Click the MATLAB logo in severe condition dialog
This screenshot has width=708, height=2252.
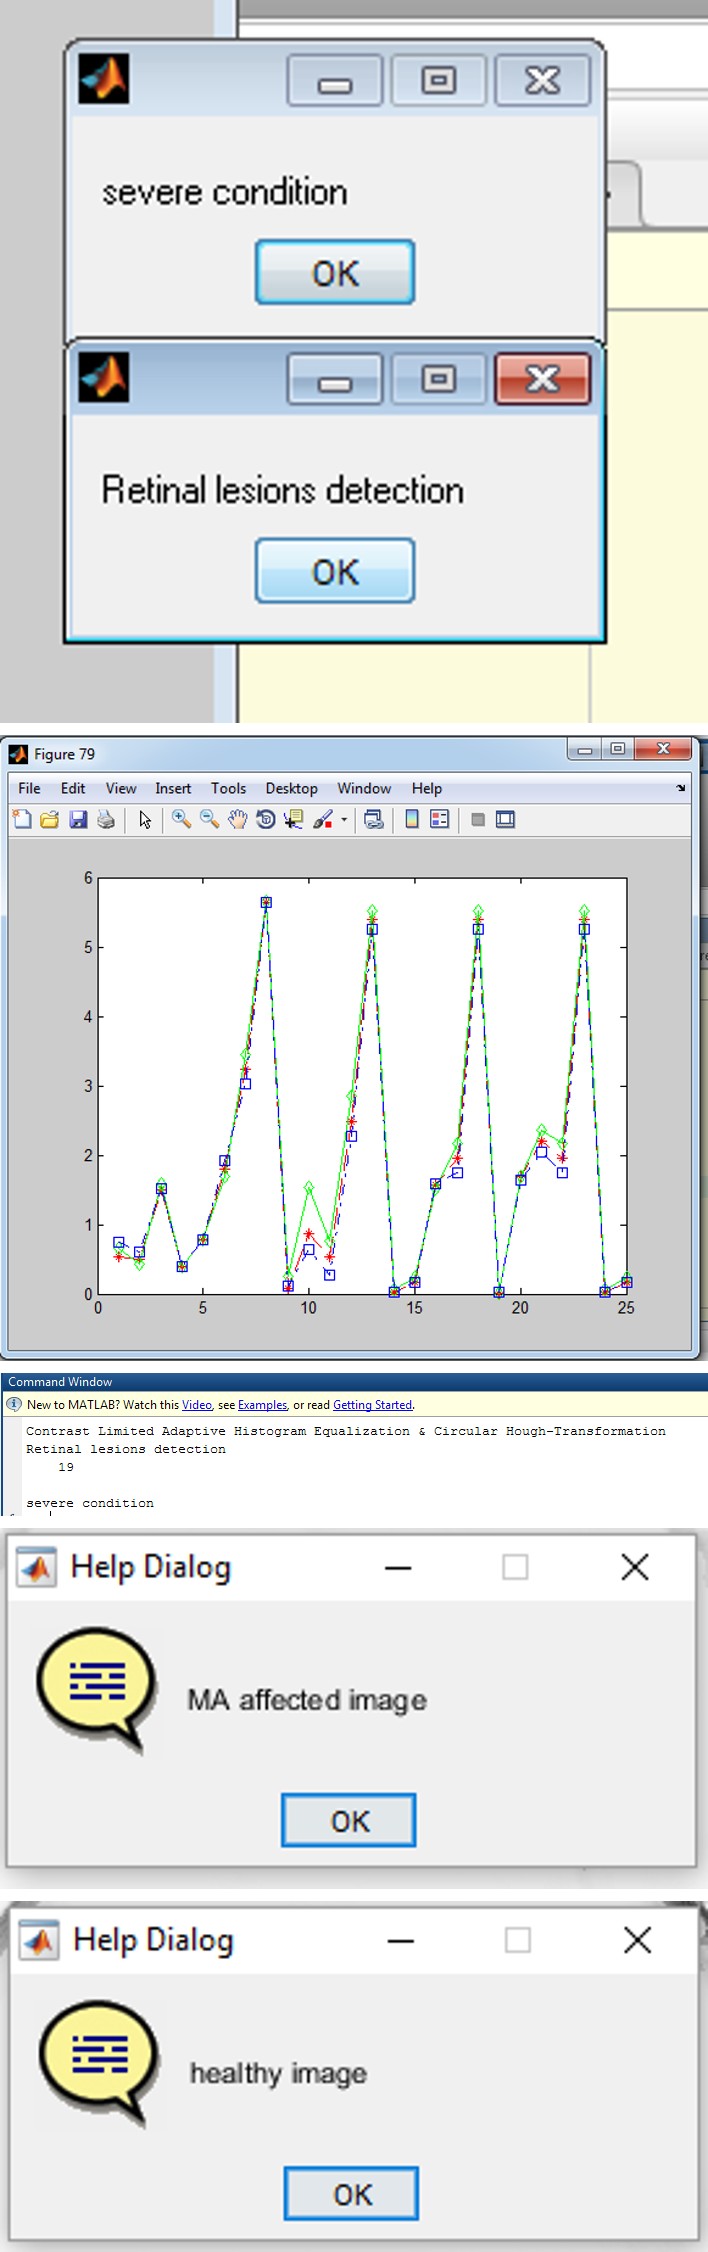click(104, 79)
